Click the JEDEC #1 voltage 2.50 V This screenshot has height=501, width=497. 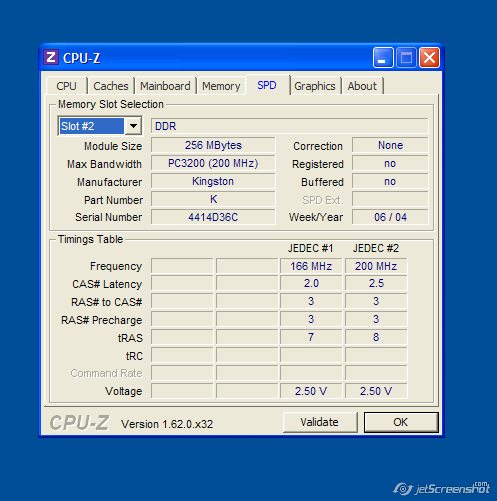tap(311, 391)
